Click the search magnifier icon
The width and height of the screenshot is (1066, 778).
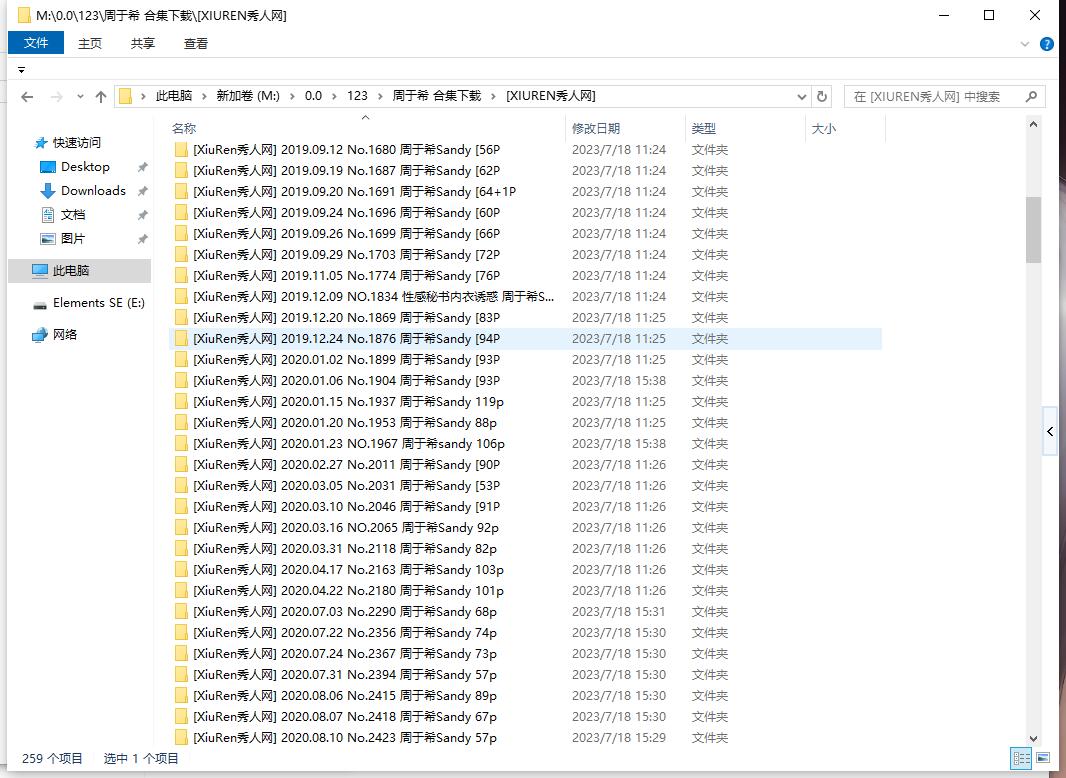pyautogui.click(x=1031, y=97)
